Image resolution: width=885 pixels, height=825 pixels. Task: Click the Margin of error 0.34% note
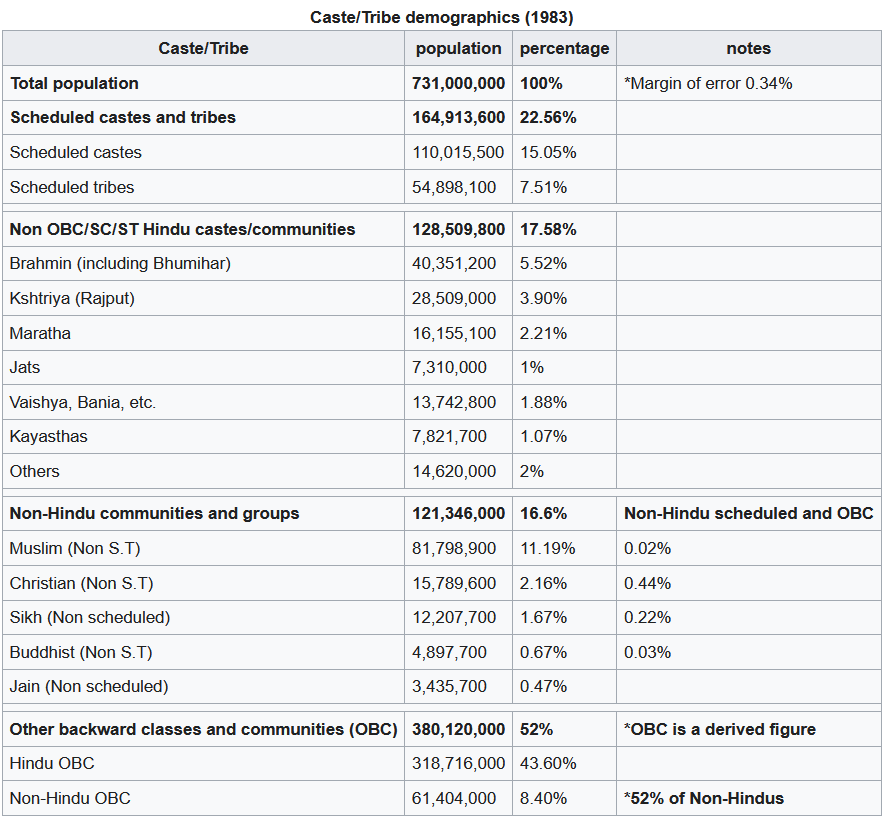click(x=708, y=83)
